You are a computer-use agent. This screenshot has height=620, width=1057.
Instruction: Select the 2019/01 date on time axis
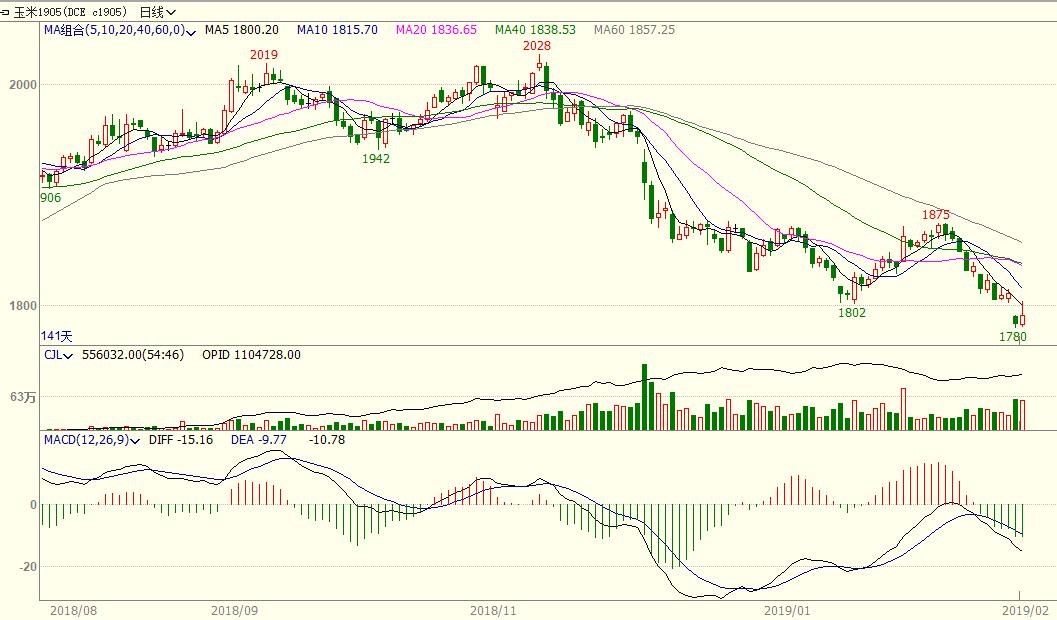pos(785,608)
